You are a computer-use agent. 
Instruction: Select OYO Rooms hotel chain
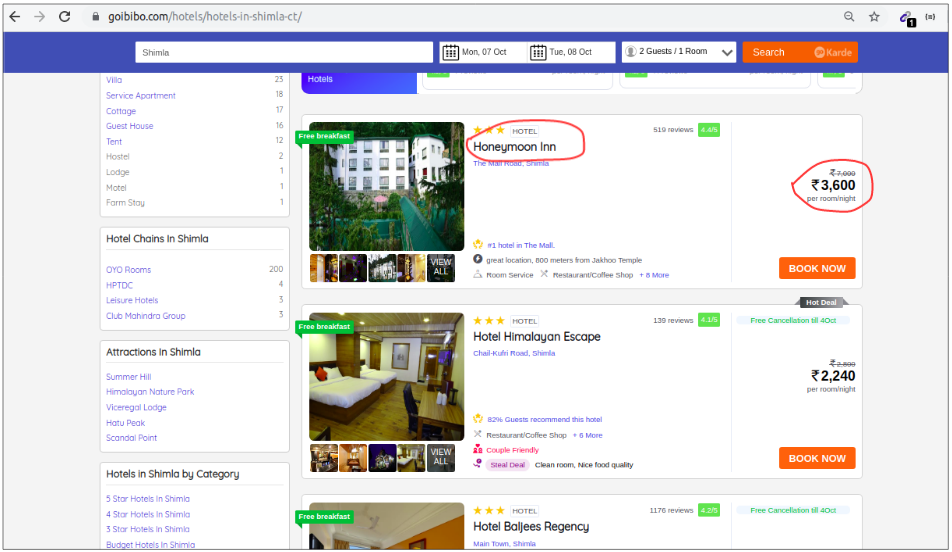(128, 270)
